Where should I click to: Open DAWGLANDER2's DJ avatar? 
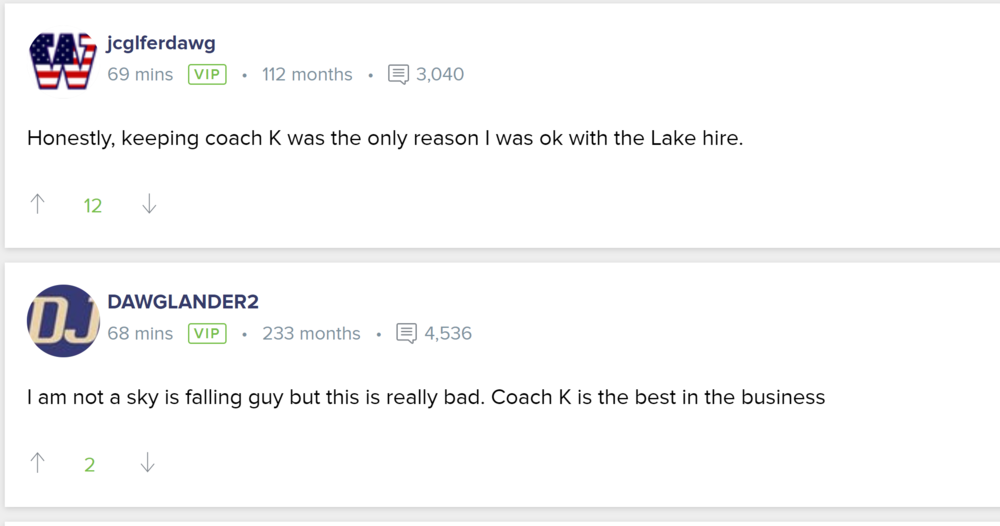(x=63, y=321)
